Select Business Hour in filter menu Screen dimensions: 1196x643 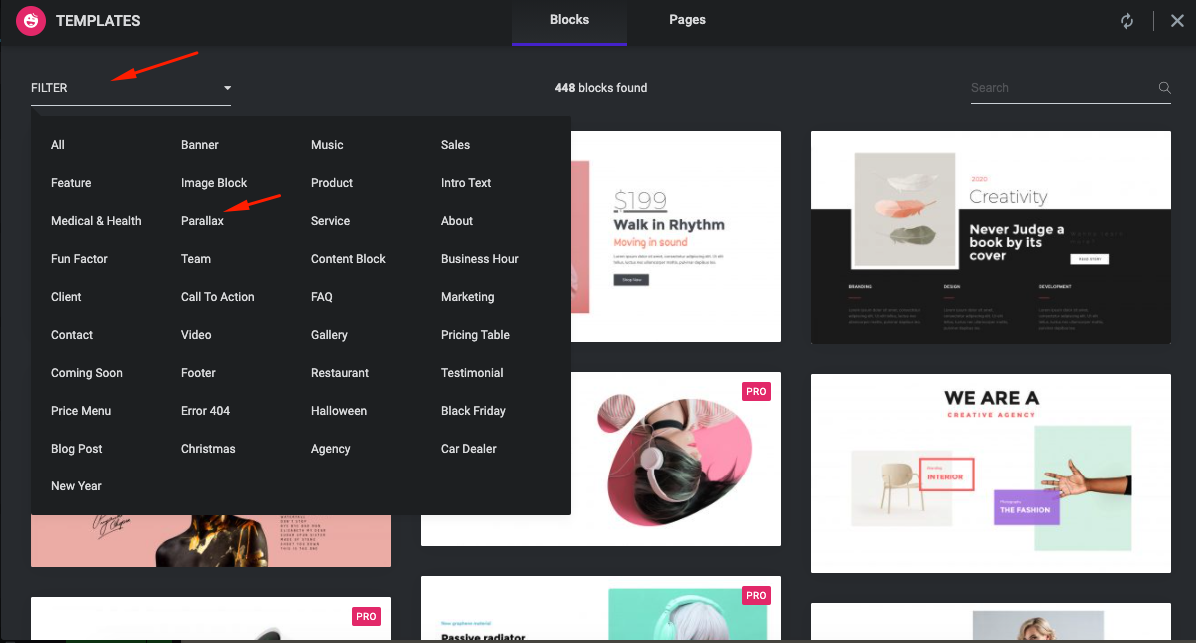click(480, 259)
